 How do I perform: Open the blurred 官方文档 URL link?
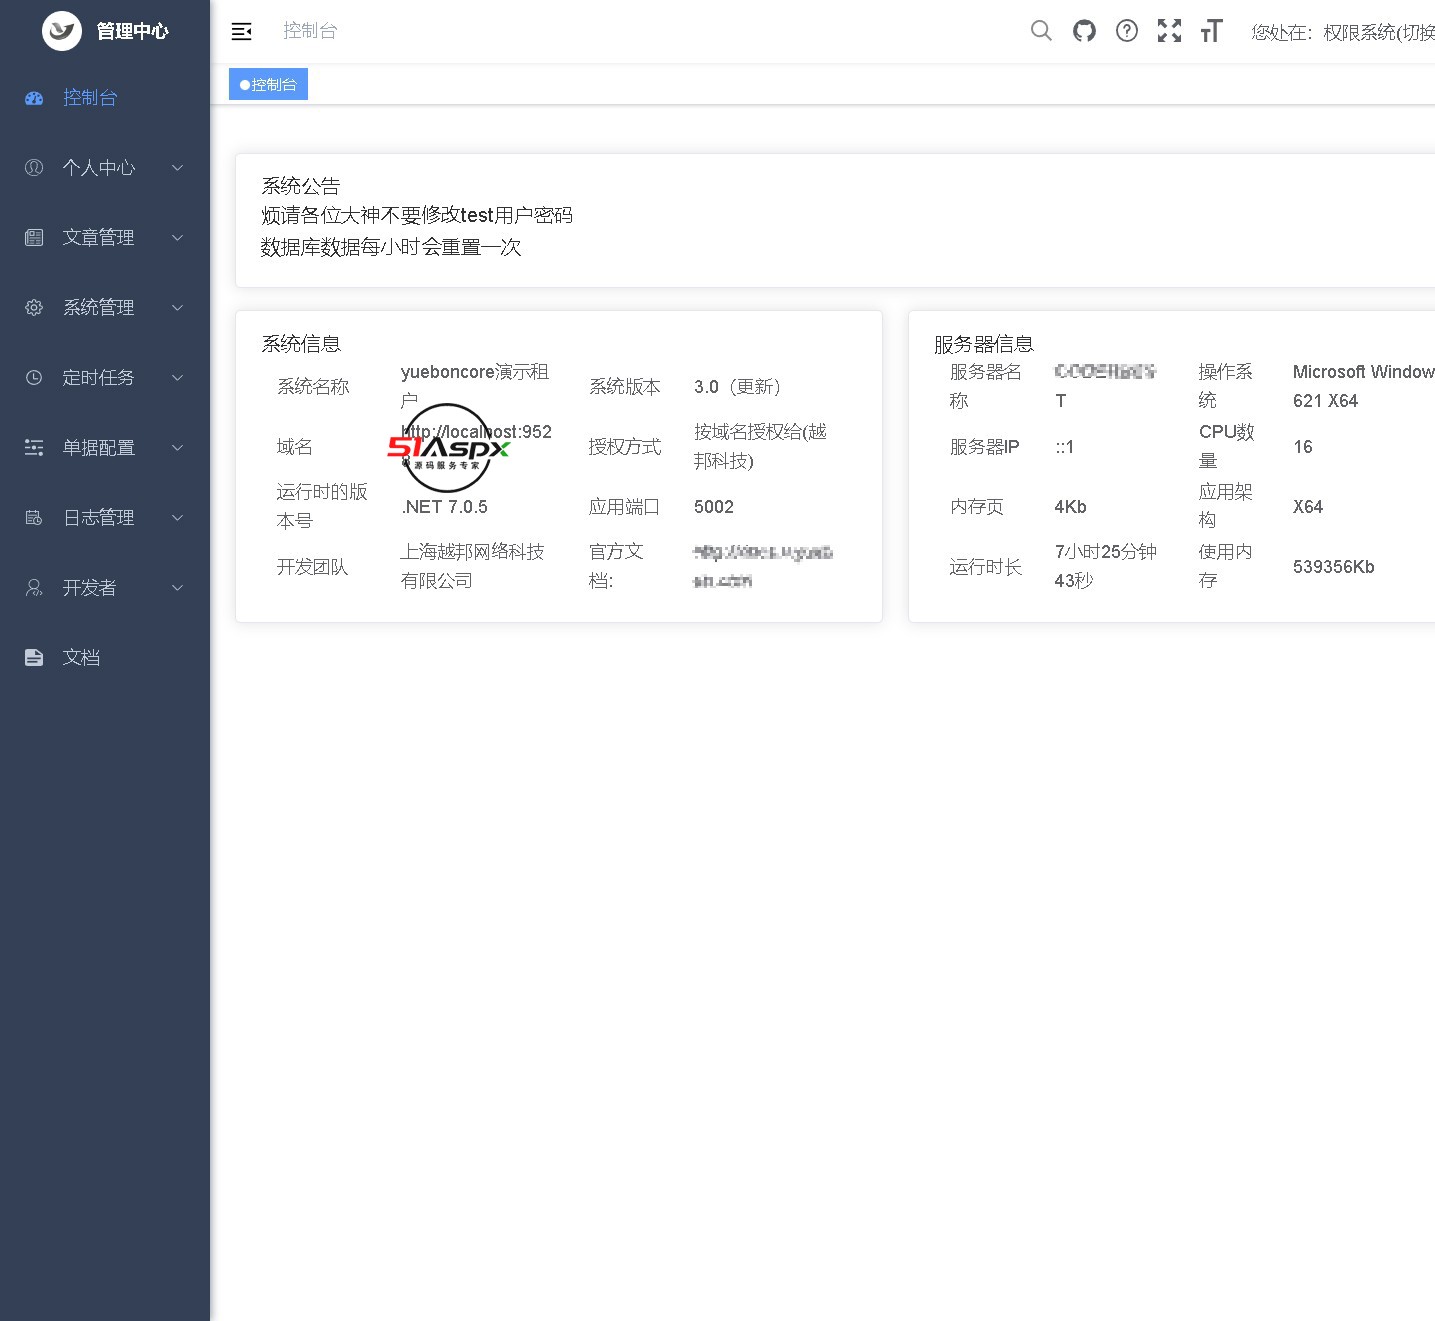pyautogui.click(x=763, y=566)
